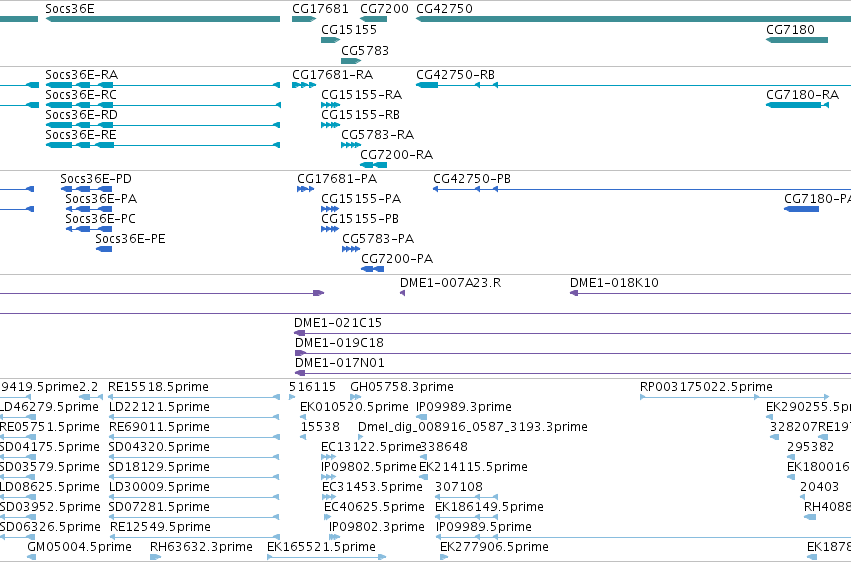Click EST EK165521.5prime

(x=327, y=557)
